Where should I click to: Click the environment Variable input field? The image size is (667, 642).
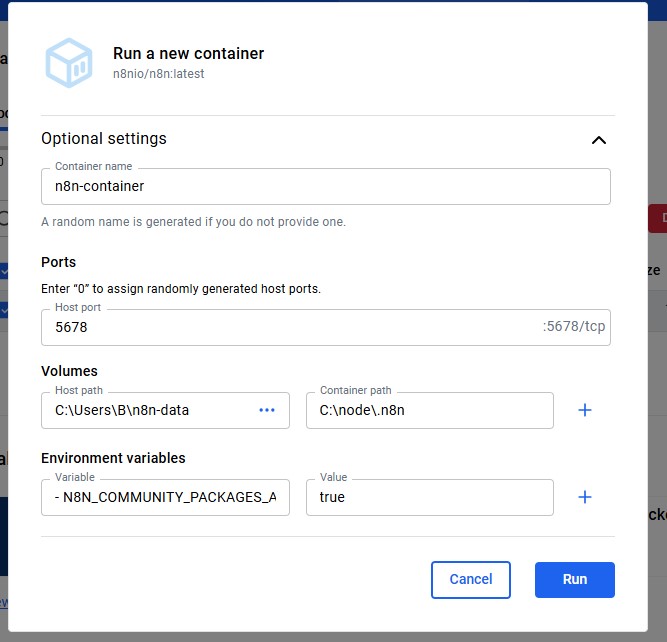click(x=165, y=497)
